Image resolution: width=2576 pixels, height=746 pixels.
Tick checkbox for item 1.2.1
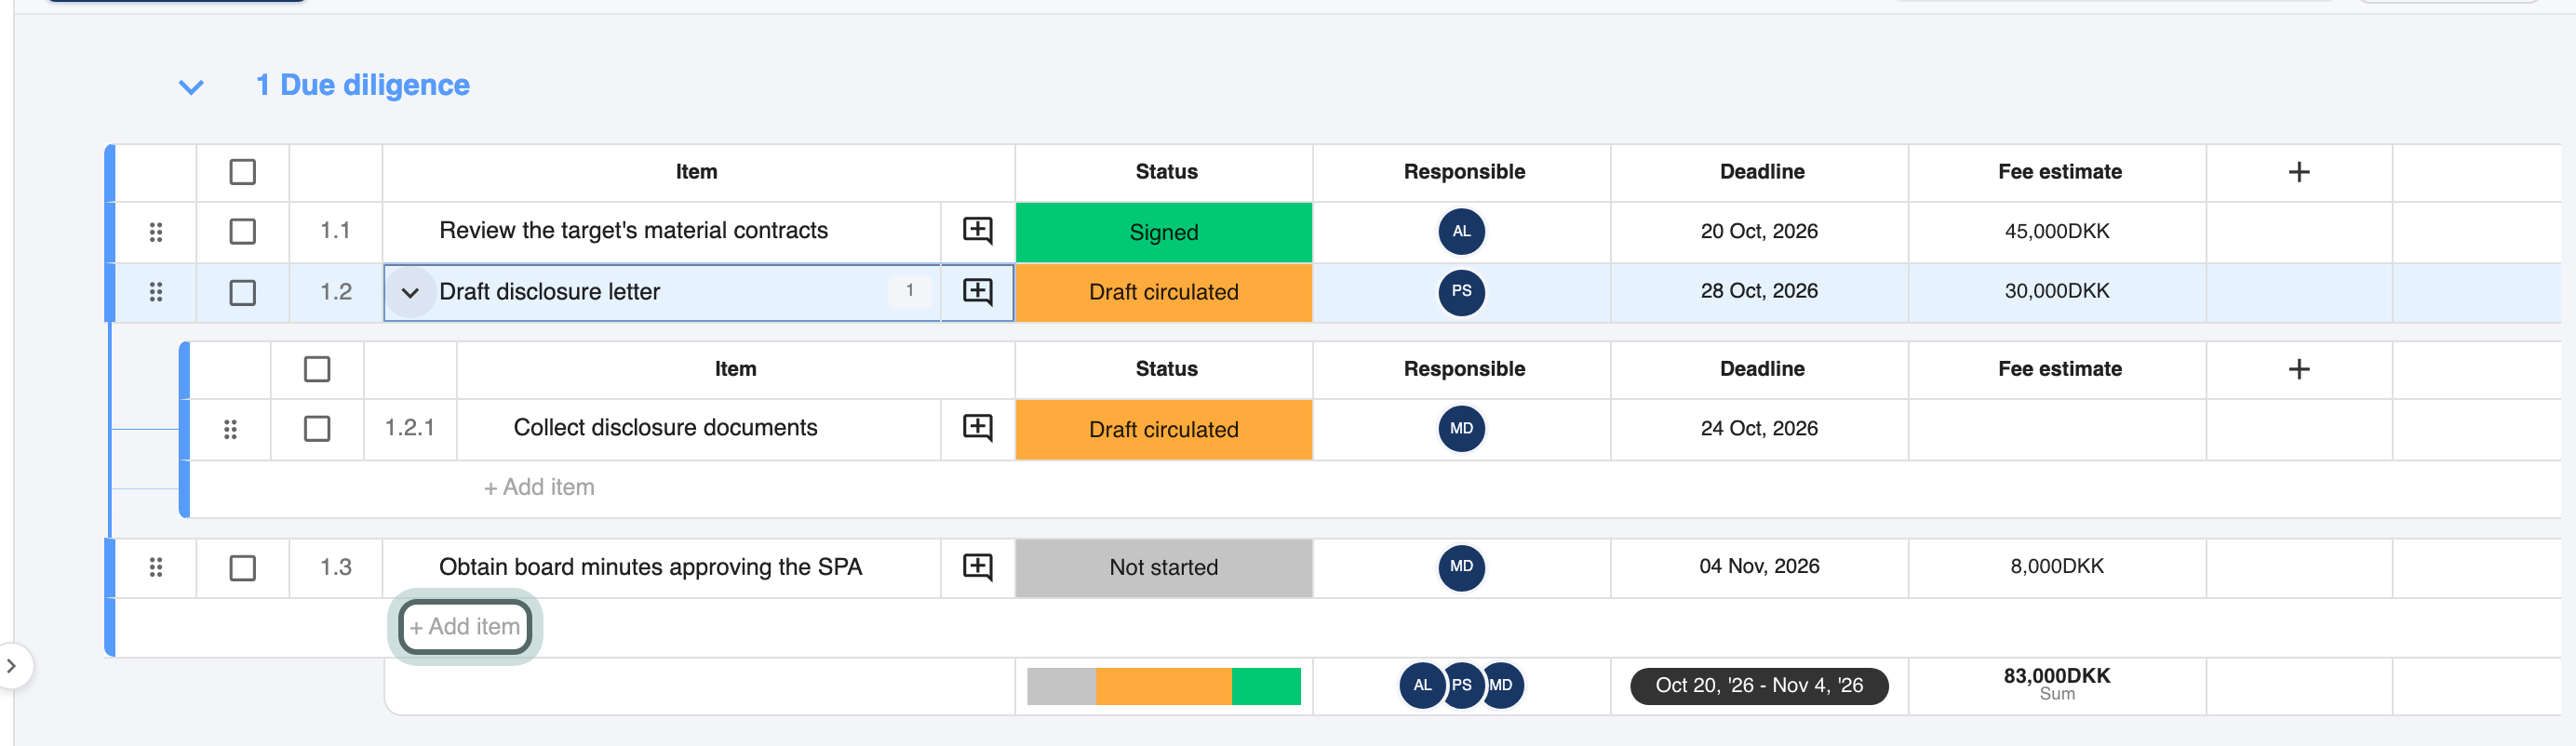pos(317,429)
